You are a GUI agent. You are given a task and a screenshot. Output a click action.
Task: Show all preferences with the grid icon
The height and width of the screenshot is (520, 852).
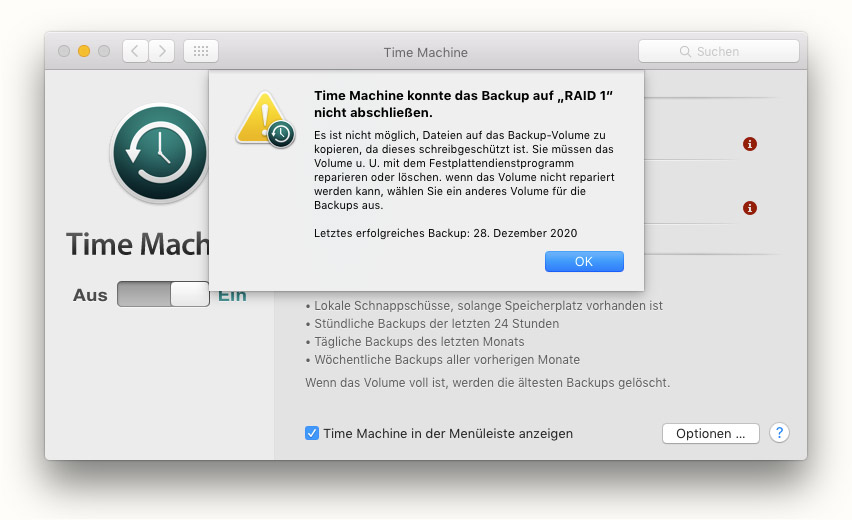(201, 51)
